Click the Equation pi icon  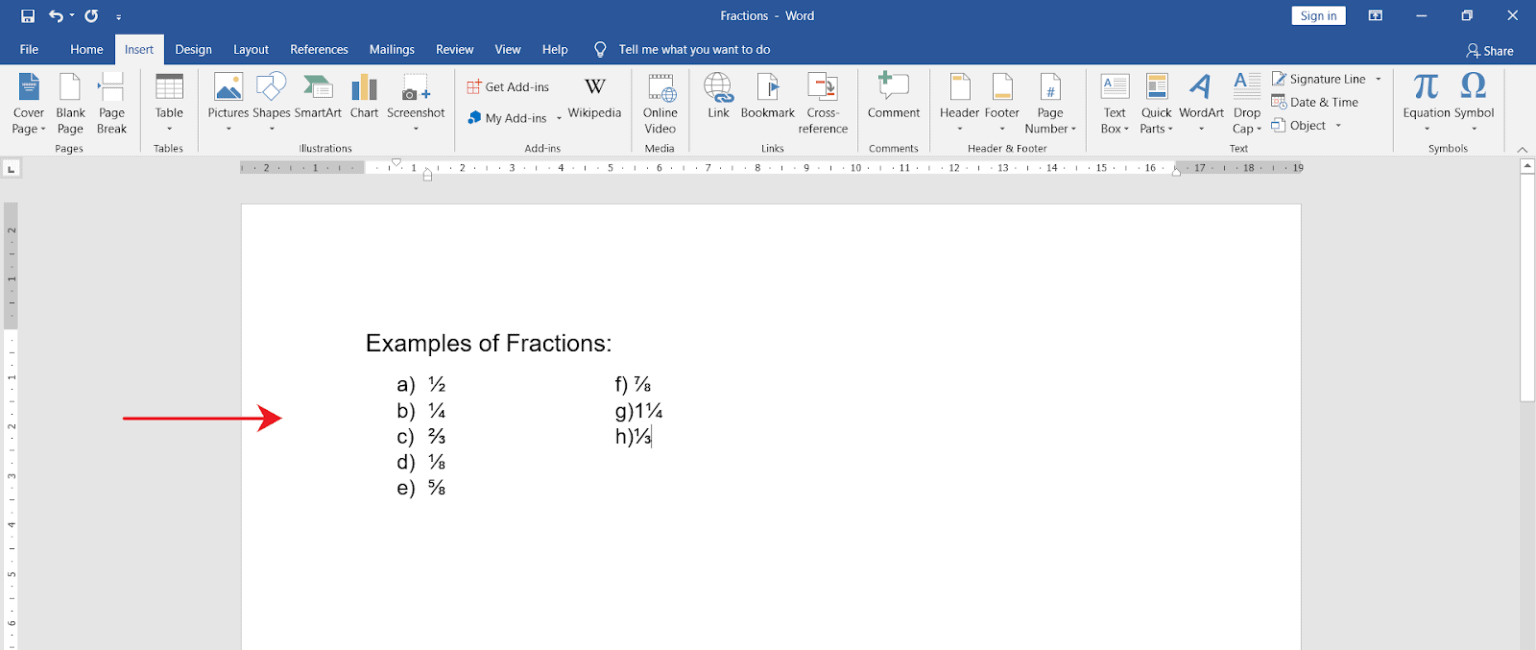coord(1426,88)
